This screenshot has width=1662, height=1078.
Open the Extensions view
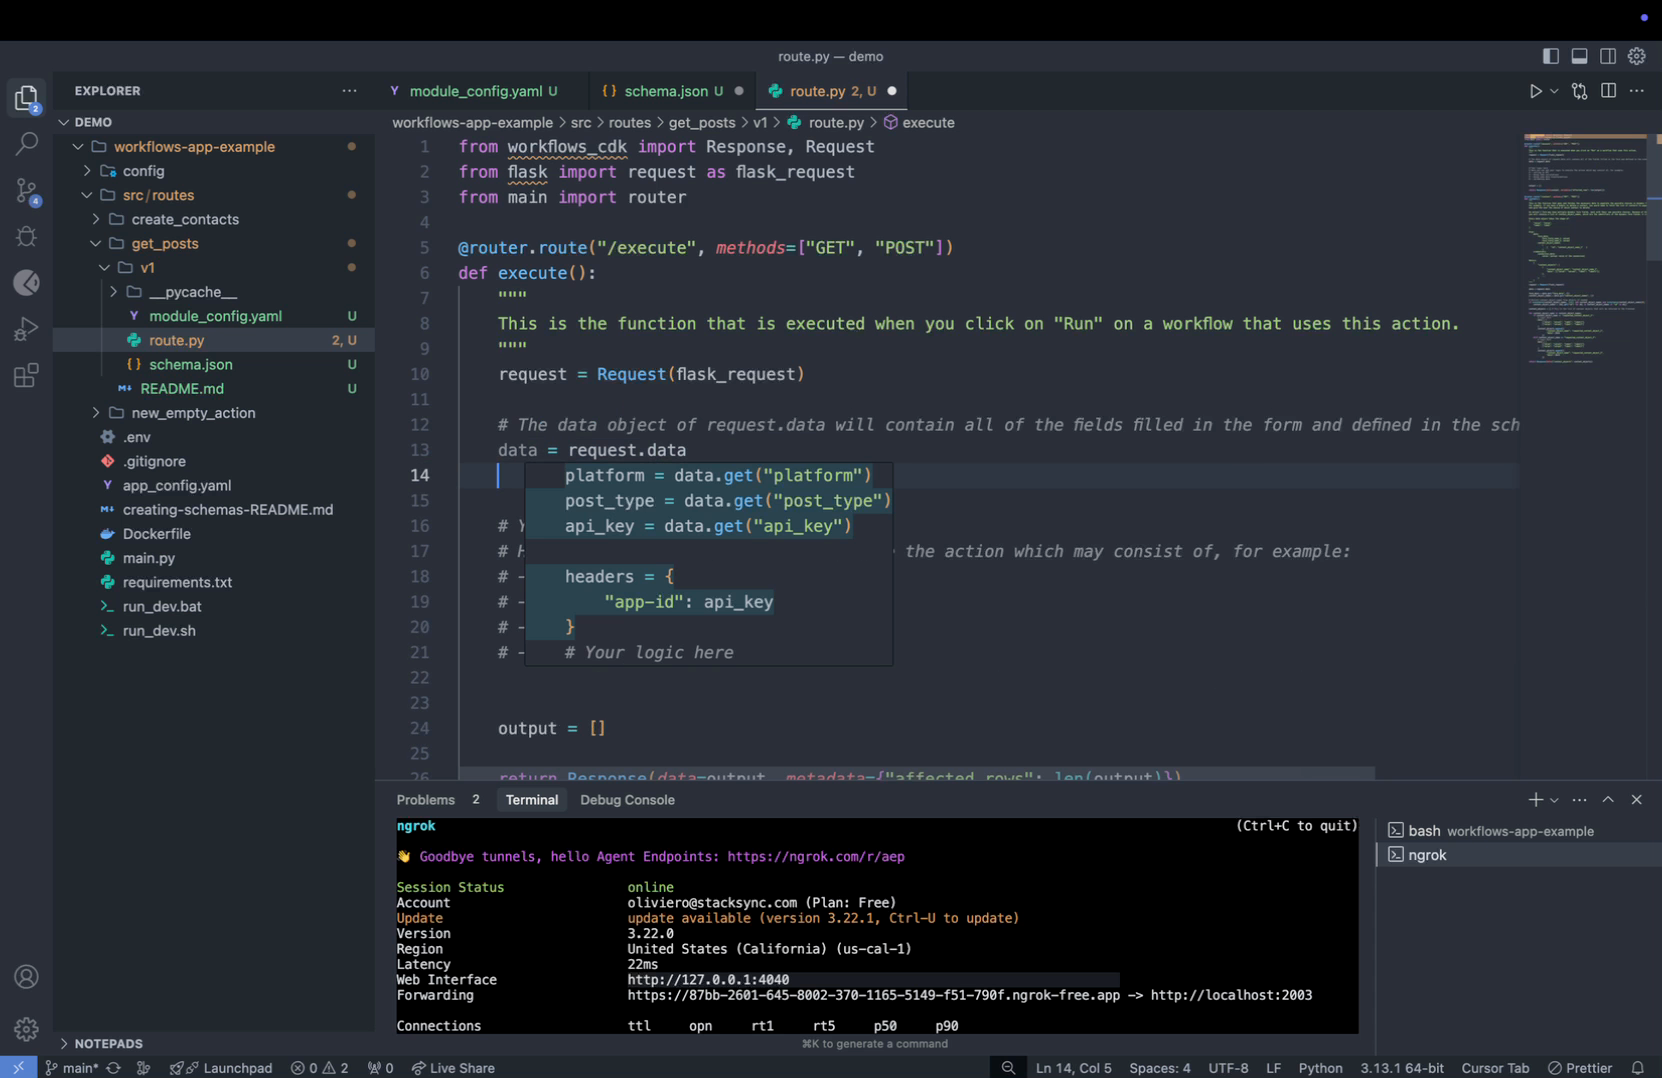(x=26, y=376)
